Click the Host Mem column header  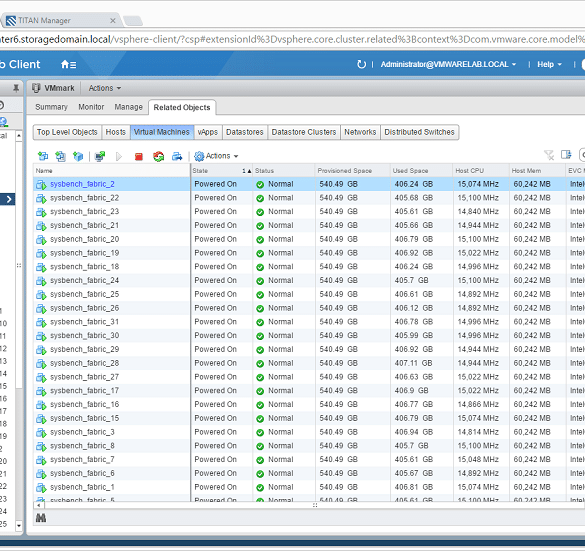538,171
